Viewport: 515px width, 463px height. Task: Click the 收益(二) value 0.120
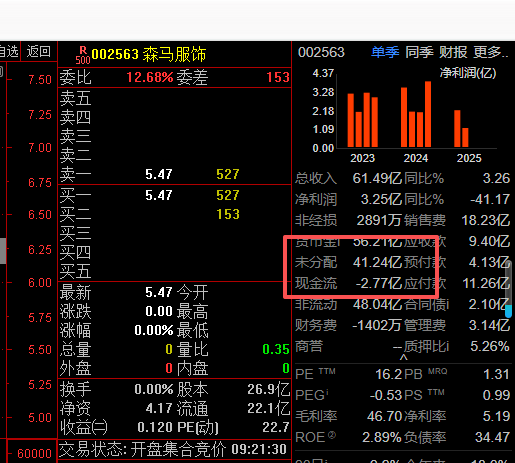pos(155,427)
